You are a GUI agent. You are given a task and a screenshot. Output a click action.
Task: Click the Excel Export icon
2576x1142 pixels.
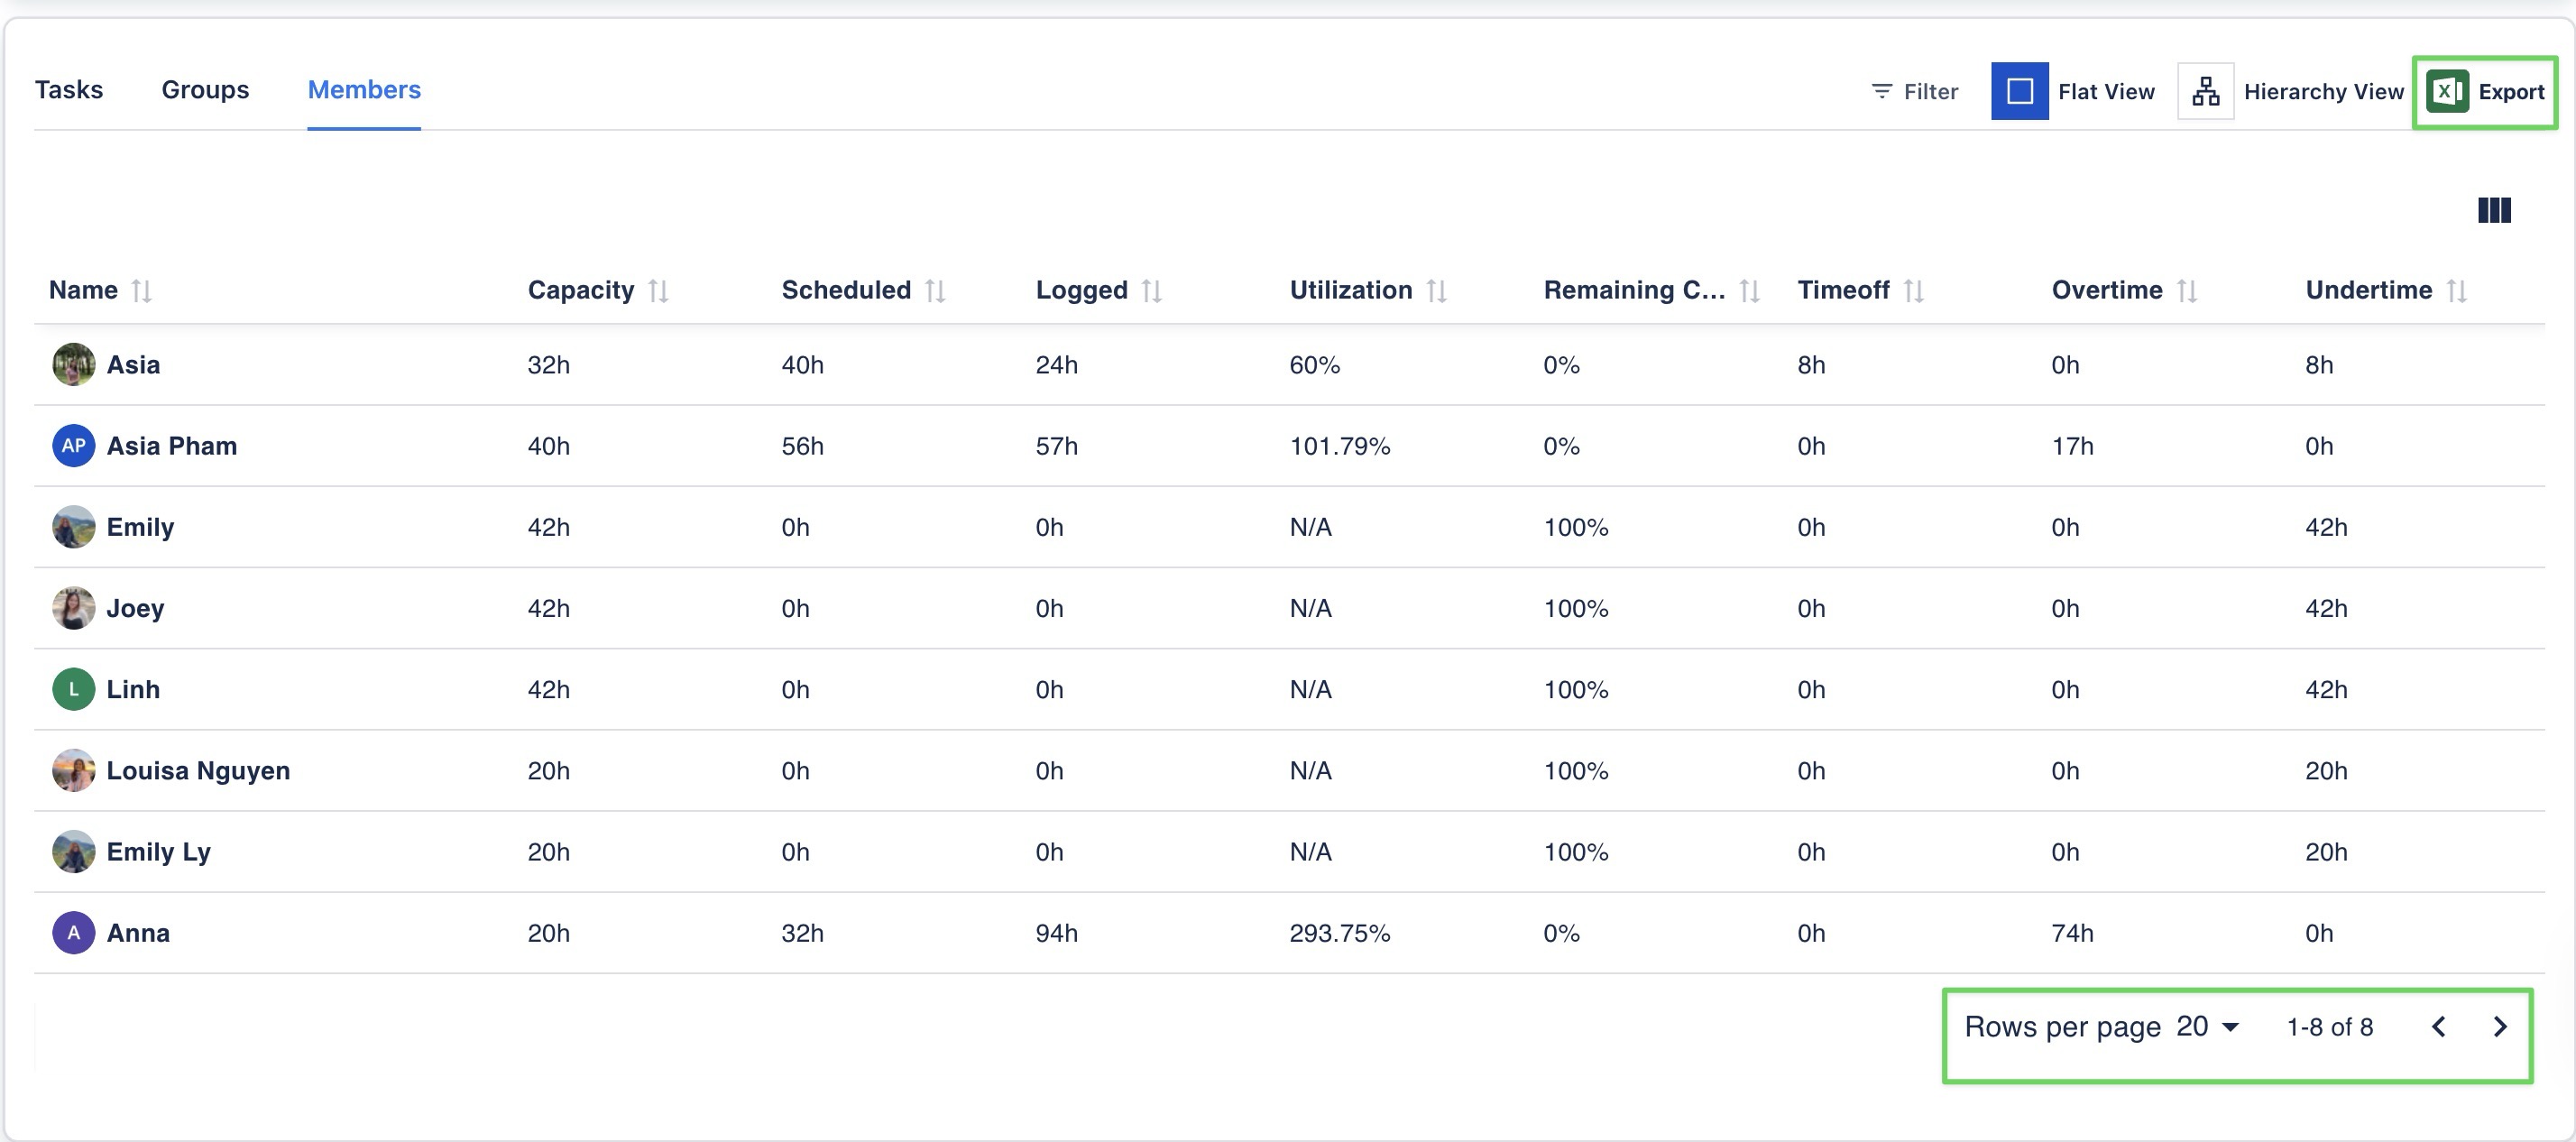click(x=2447, y=92)
